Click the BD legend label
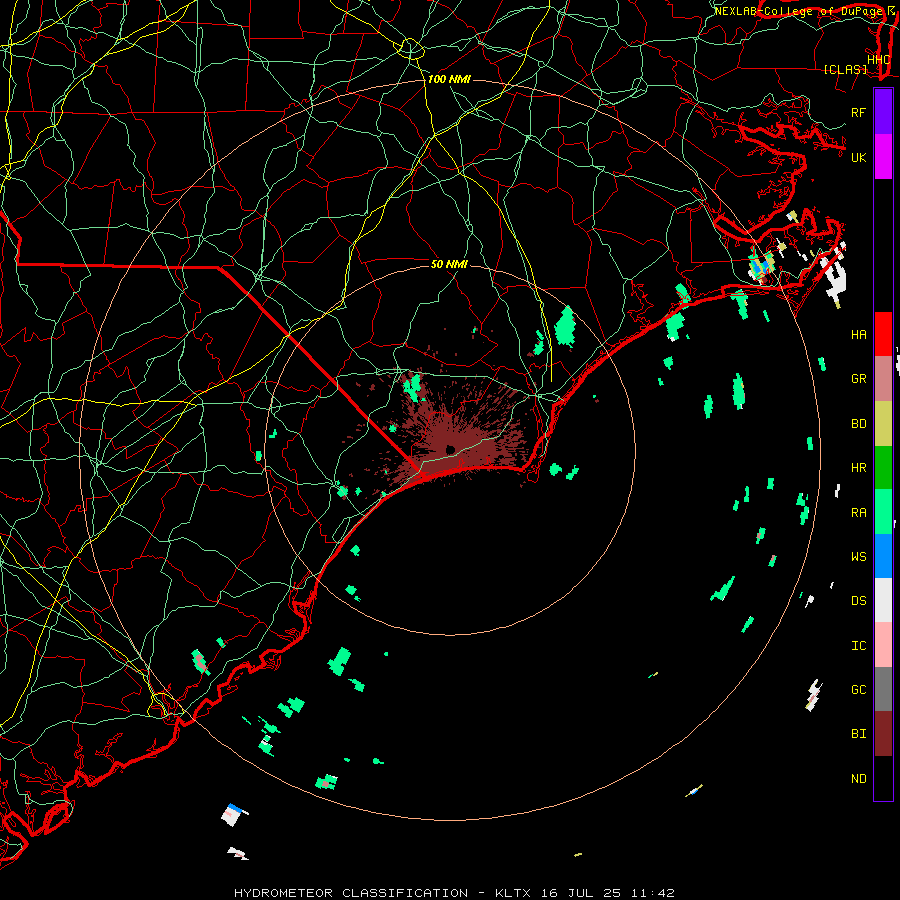This screenshot has height=900, width=900. click(858, 424)
